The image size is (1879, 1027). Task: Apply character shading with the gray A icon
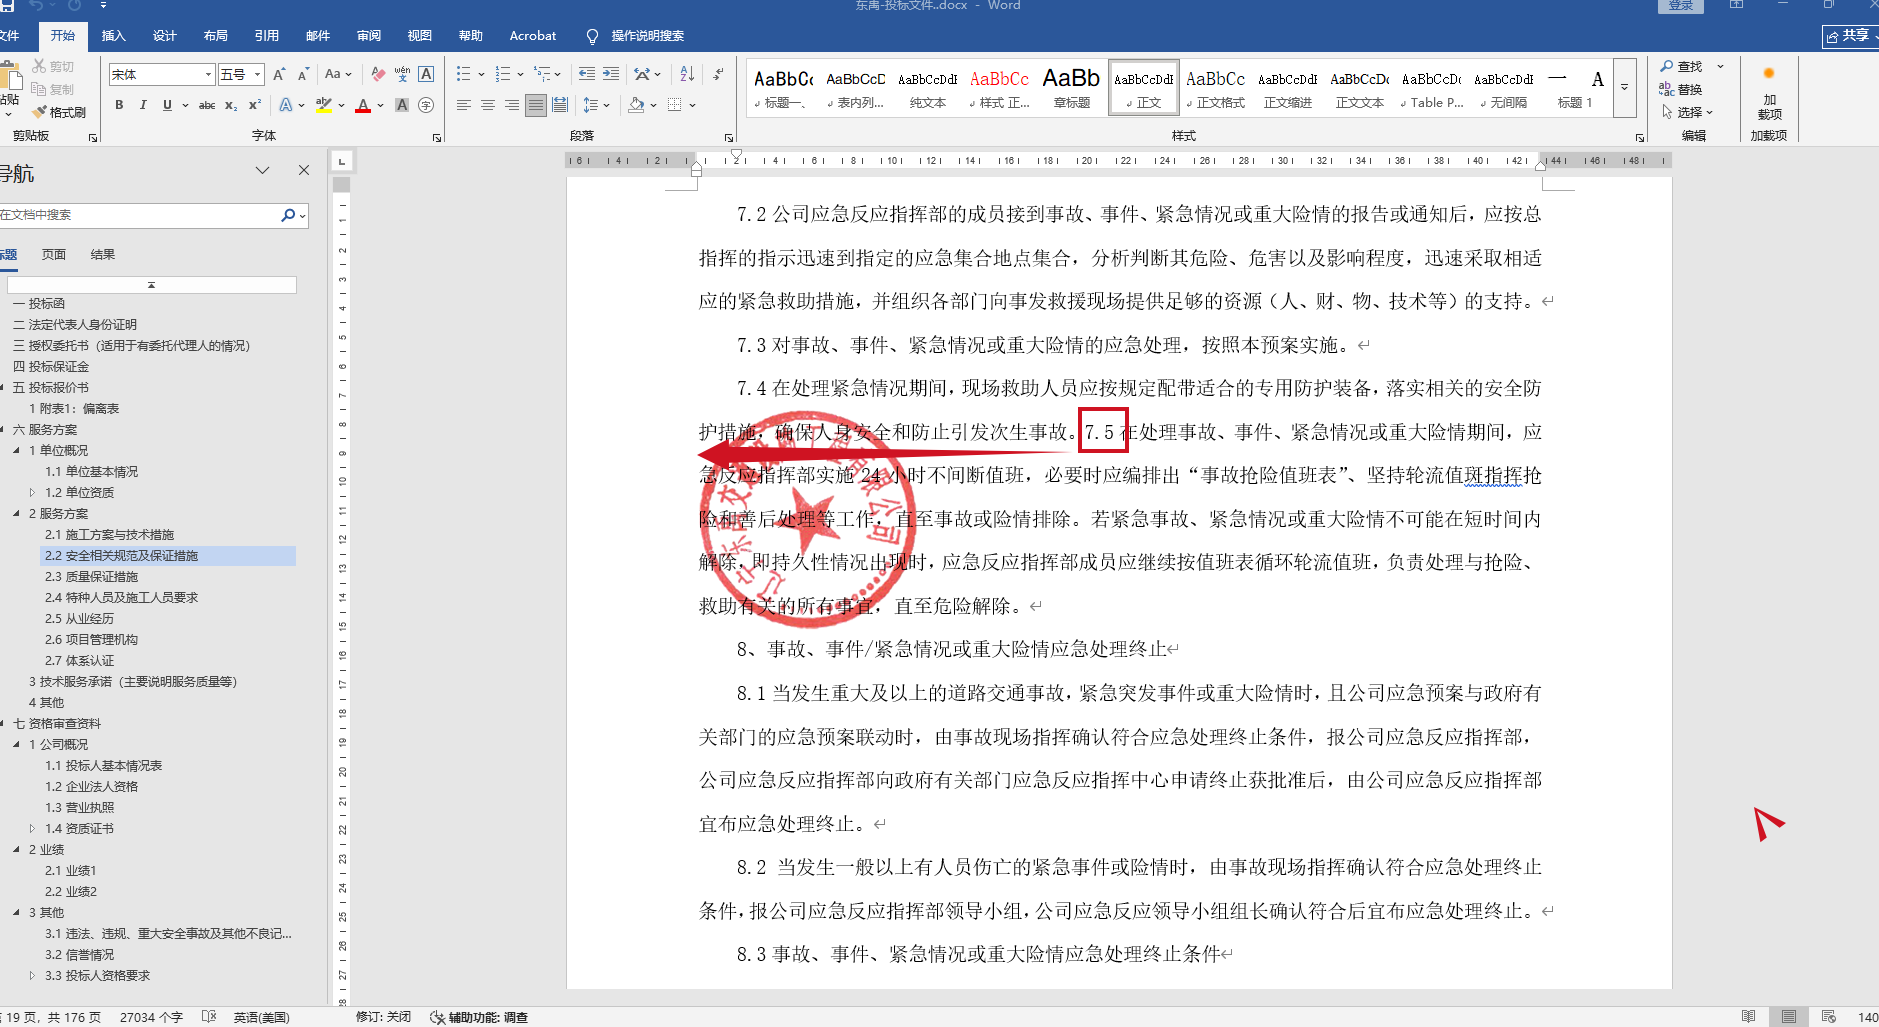(402, 105)
